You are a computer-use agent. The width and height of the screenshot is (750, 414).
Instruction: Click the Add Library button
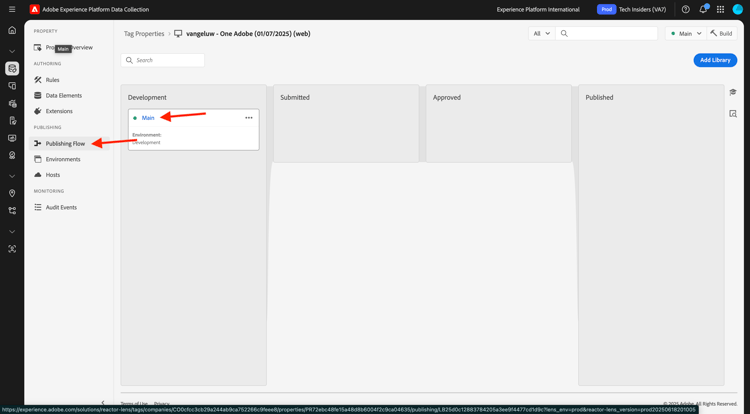(715, 60)
